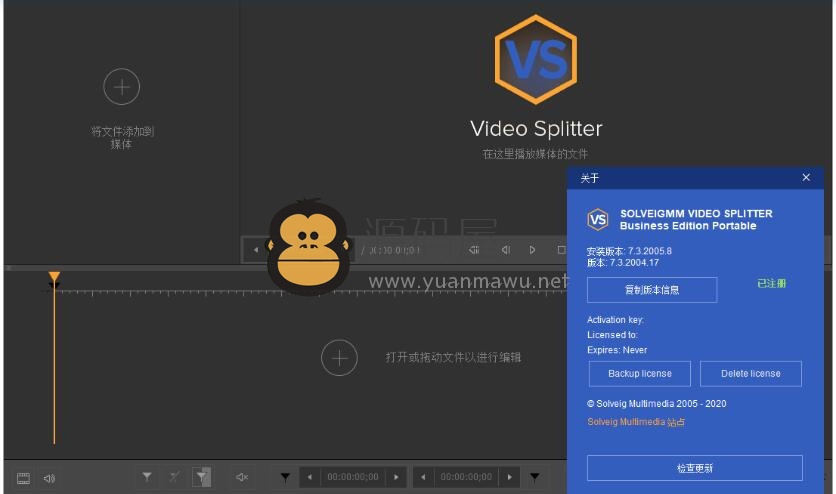The image size is (836, 494).
Task: Click the 复制版本信息 copy version info button
Action: [x=652, y=290]
